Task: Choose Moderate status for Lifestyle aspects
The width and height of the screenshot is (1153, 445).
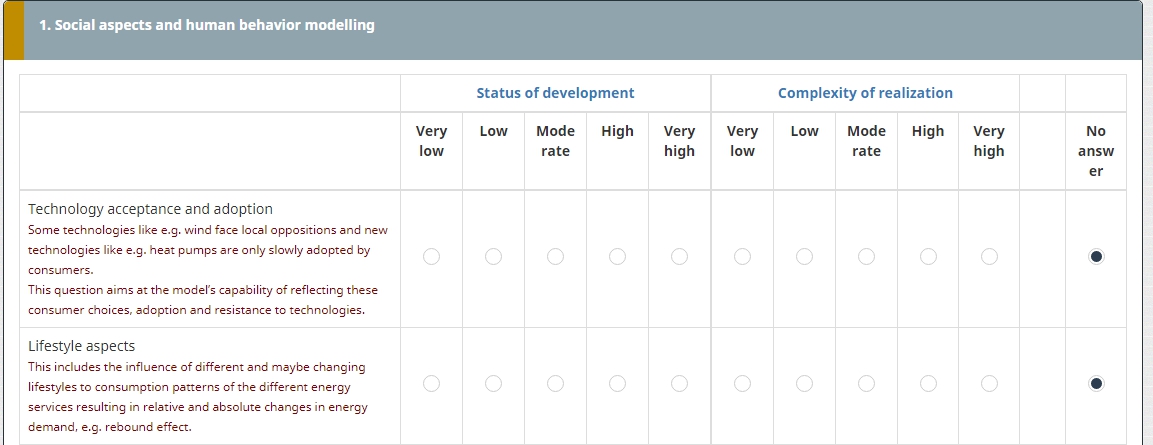Action: point(555,383)
